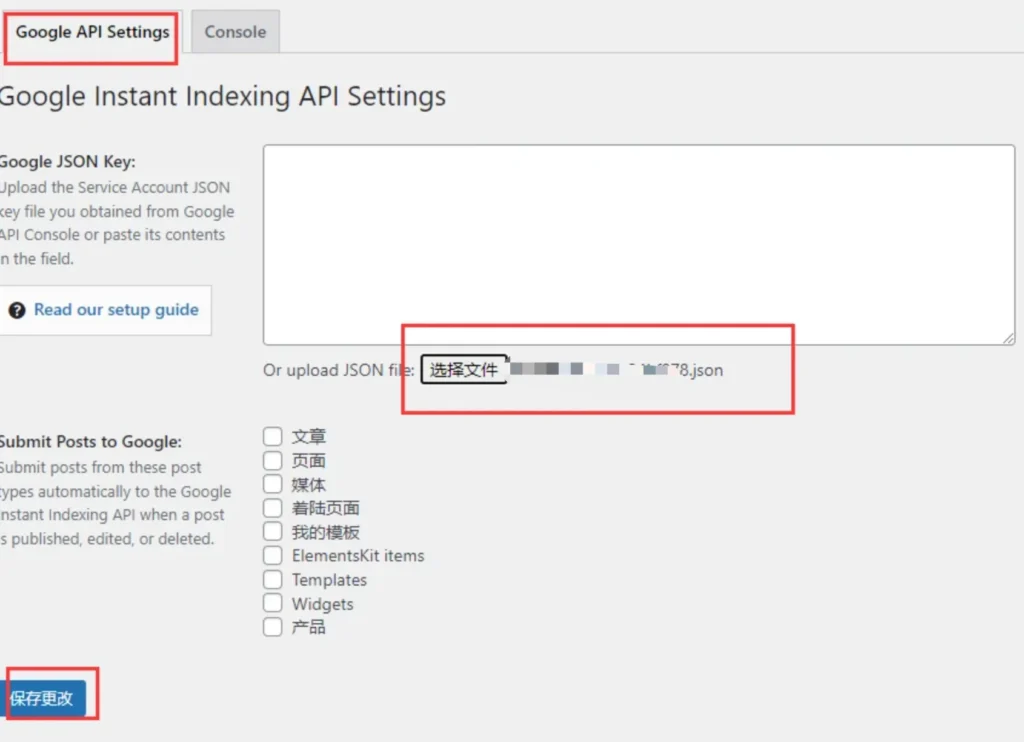The image size is (1024, 742).
Task: Select the Google API Settings tab
Action: point(92,32)
